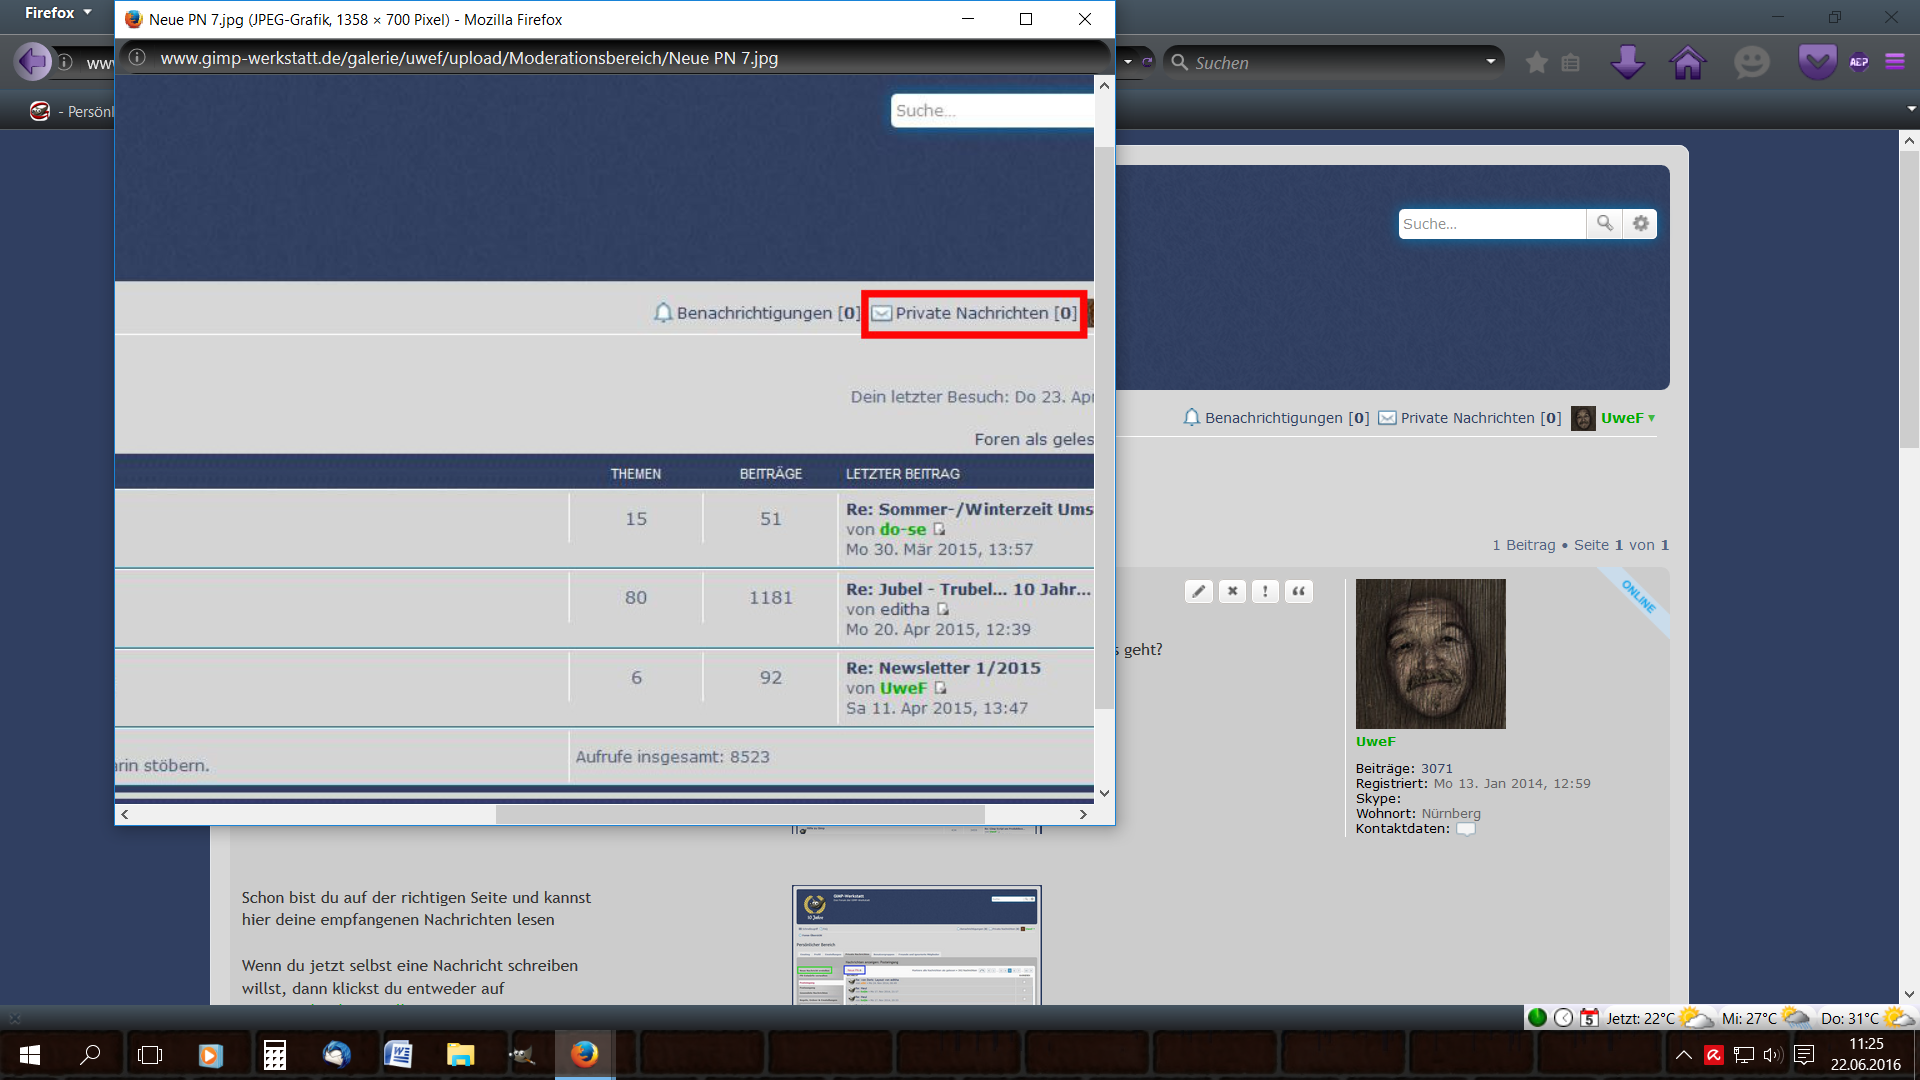Go to Firefox home page icon
The height and width of the screenshot is (1080, 1920).
click(1687, 62)
